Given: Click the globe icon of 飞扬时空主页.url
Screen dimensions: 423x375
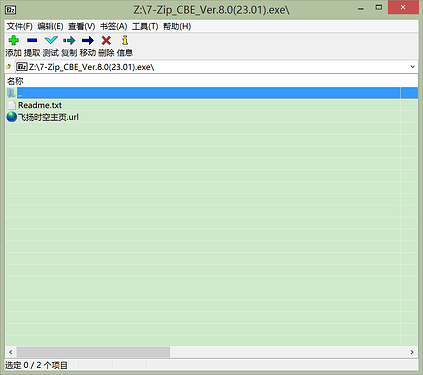Looking at the screenshot, I should 12,117.
